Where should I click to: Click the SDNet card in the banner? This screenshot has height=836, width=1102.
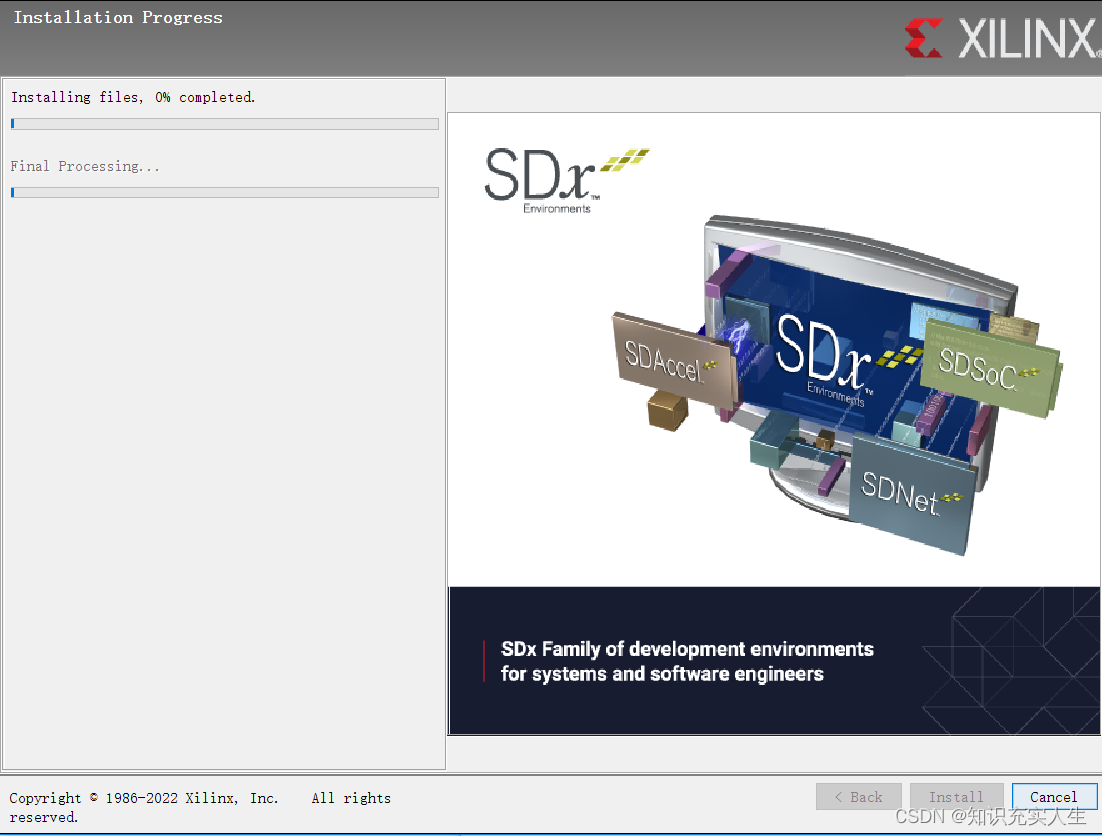pos(912,494)
